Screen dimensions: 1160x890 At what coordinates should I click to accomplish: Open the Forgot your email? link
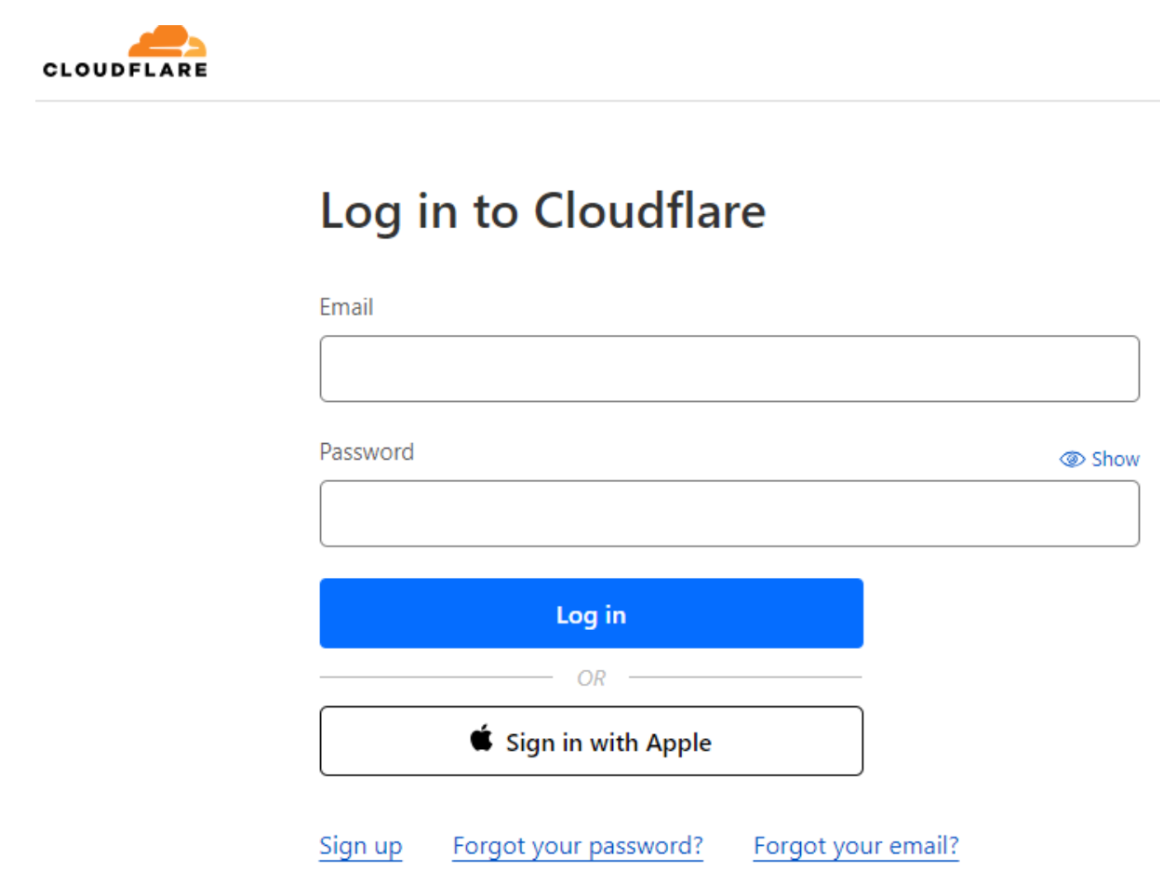coord(856,846)
